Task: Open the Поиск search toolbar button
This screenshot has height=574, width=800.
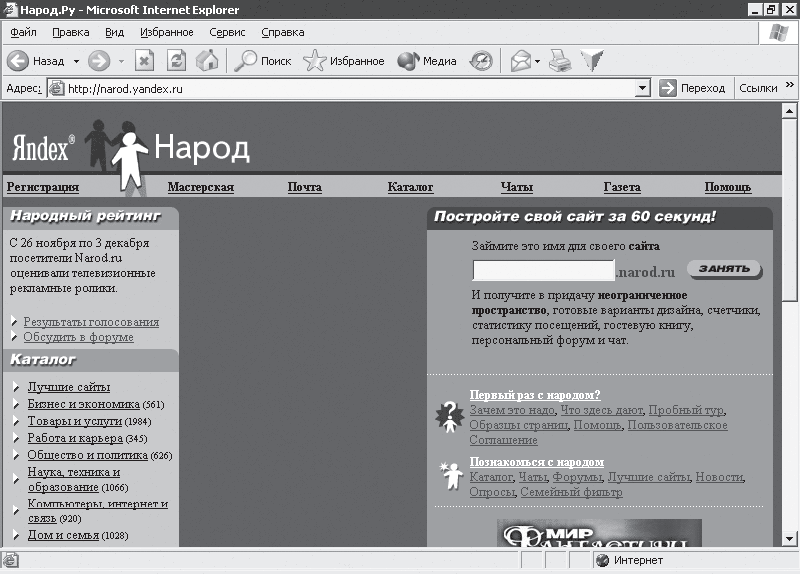Action: [x=262, y=61]
